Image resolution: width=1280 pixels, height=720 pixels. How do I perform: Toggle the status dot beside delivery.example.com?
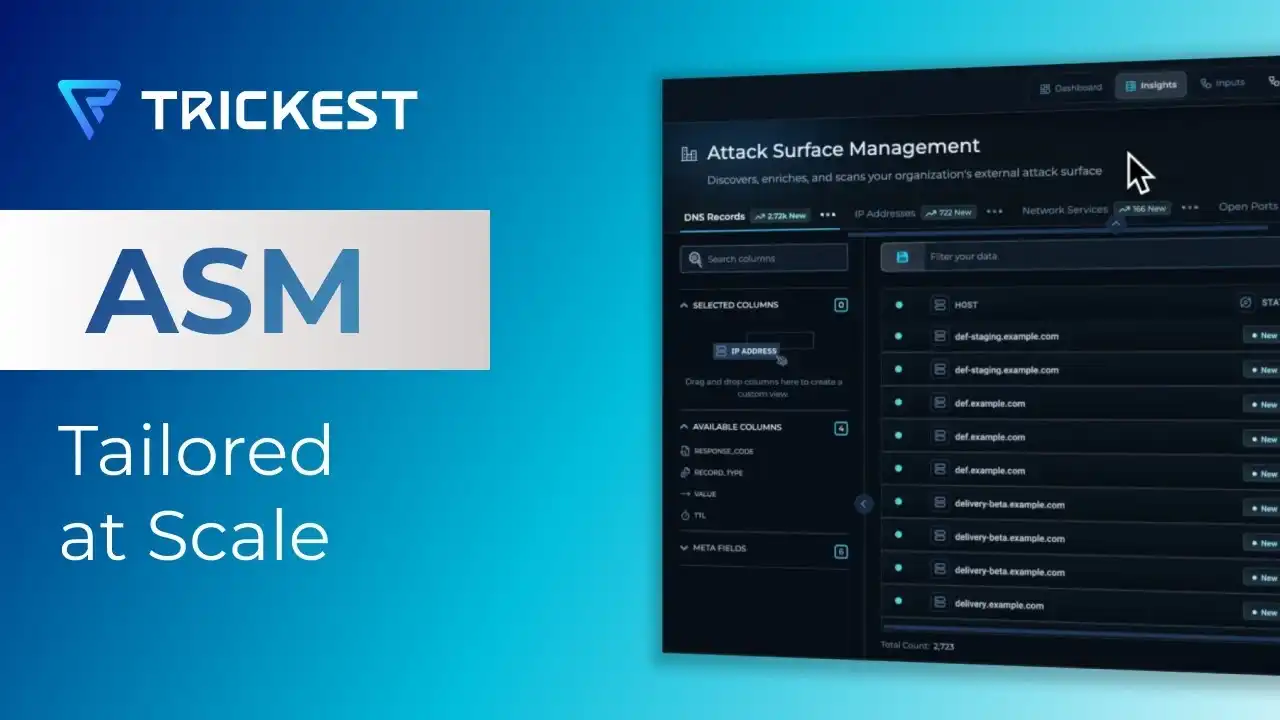[x=898, y=601]
